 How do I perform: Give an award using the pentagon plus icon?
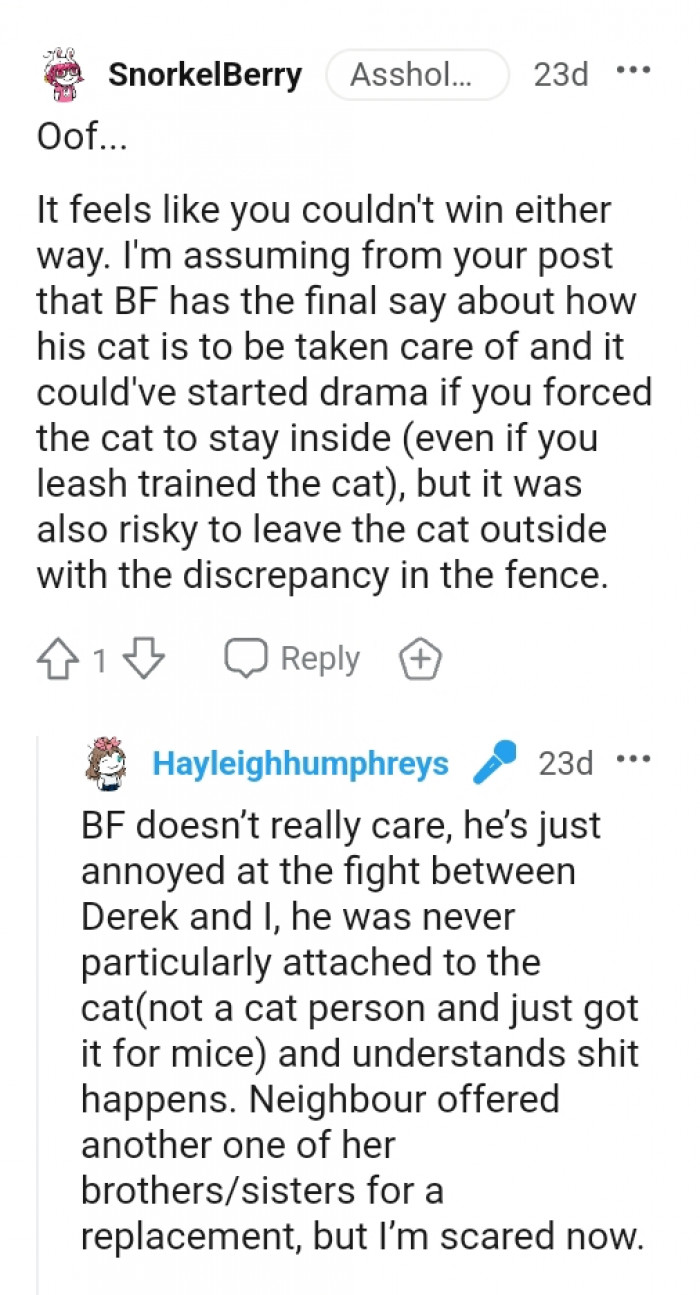pos(421,658)
